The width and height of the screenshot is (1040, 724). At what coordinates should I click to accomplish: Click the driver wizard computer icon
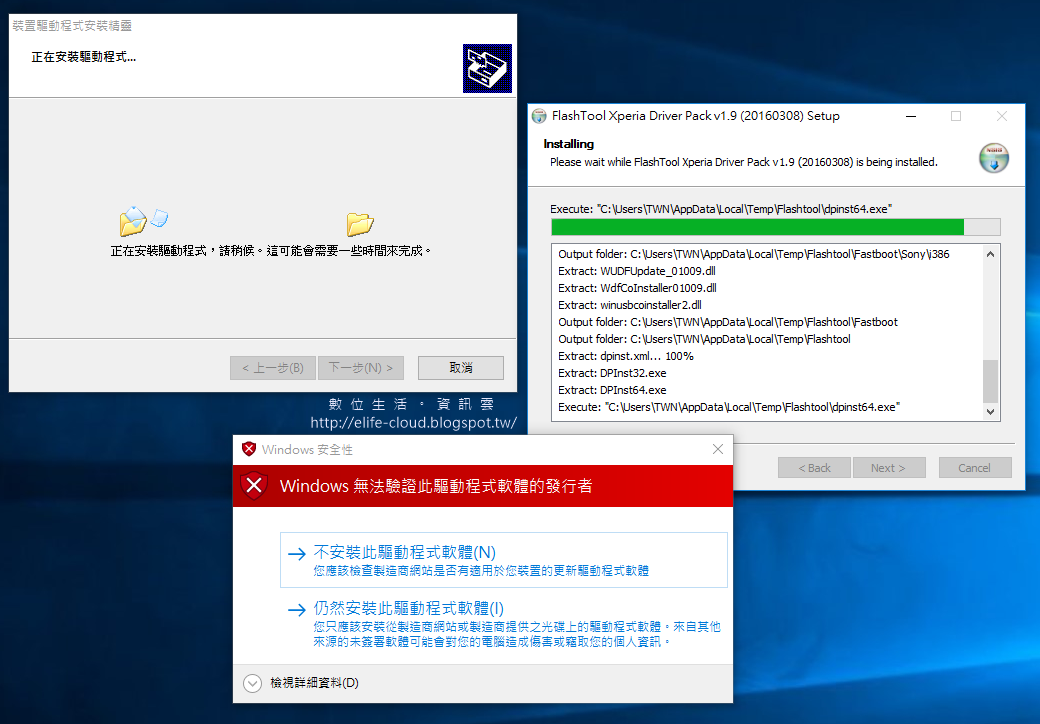coord(488,68)
